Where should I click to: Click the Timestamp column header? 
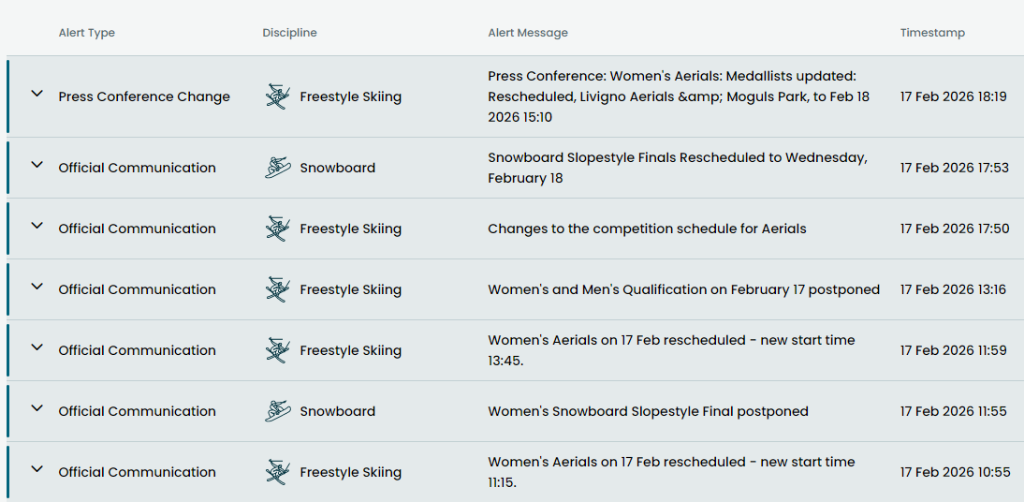pyautogui.click(x=932, y=33)
